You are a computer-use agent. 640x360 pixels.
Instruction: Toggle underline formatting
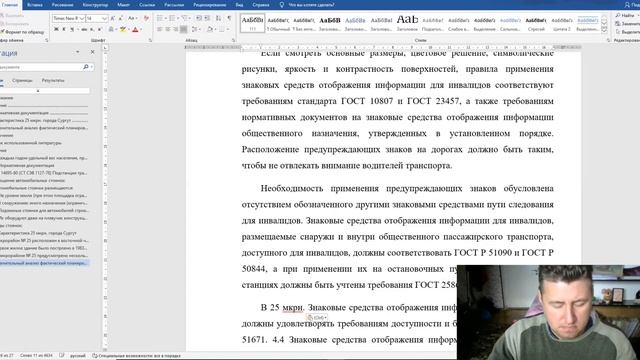(x=72, y=29)
